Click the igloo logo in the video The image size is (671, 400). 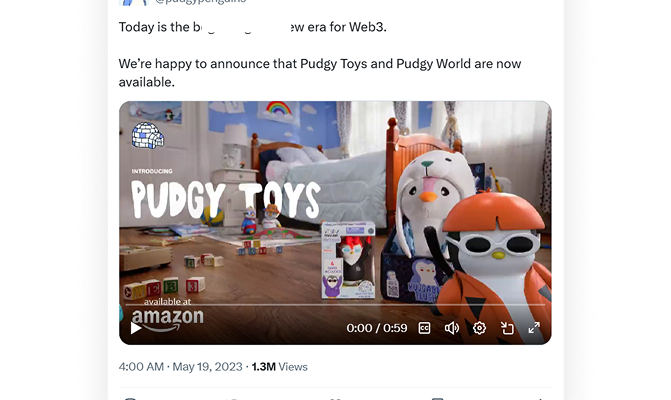pos(148,135)
